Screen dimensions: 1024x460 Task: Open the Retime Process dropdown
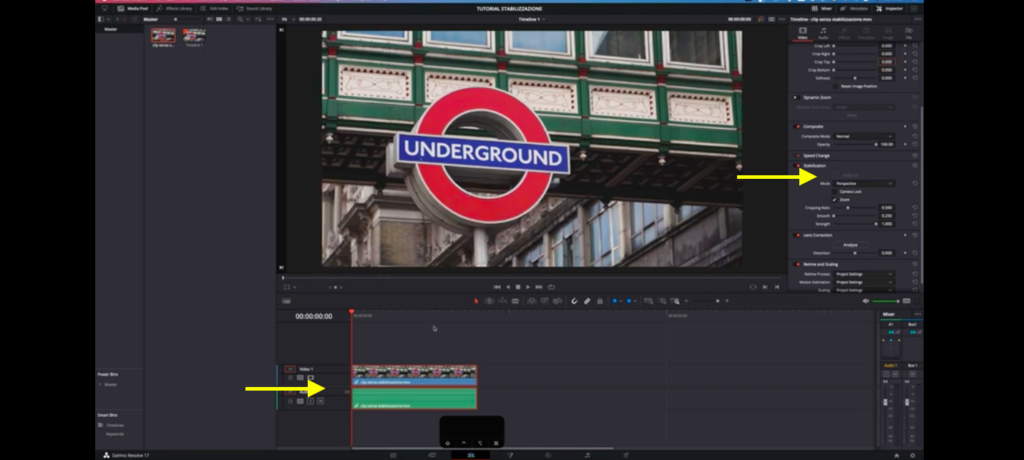tap(864, 274)
